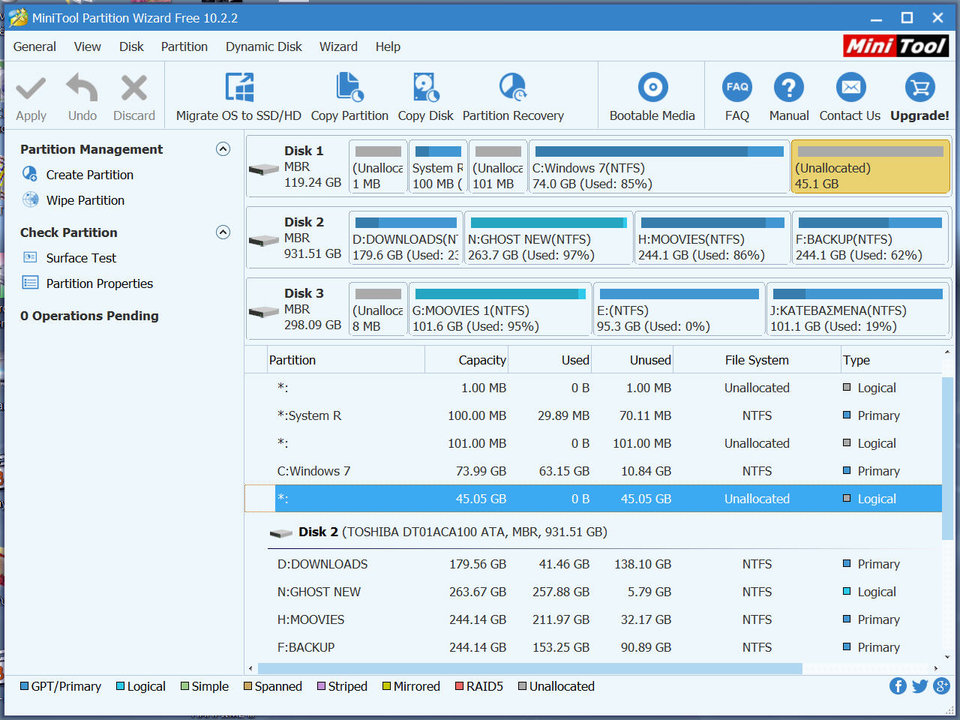Viewport: 960px width, 720px height.
Task: Click Create Partition in the sidebar
Action: click(x=89, y=175)
